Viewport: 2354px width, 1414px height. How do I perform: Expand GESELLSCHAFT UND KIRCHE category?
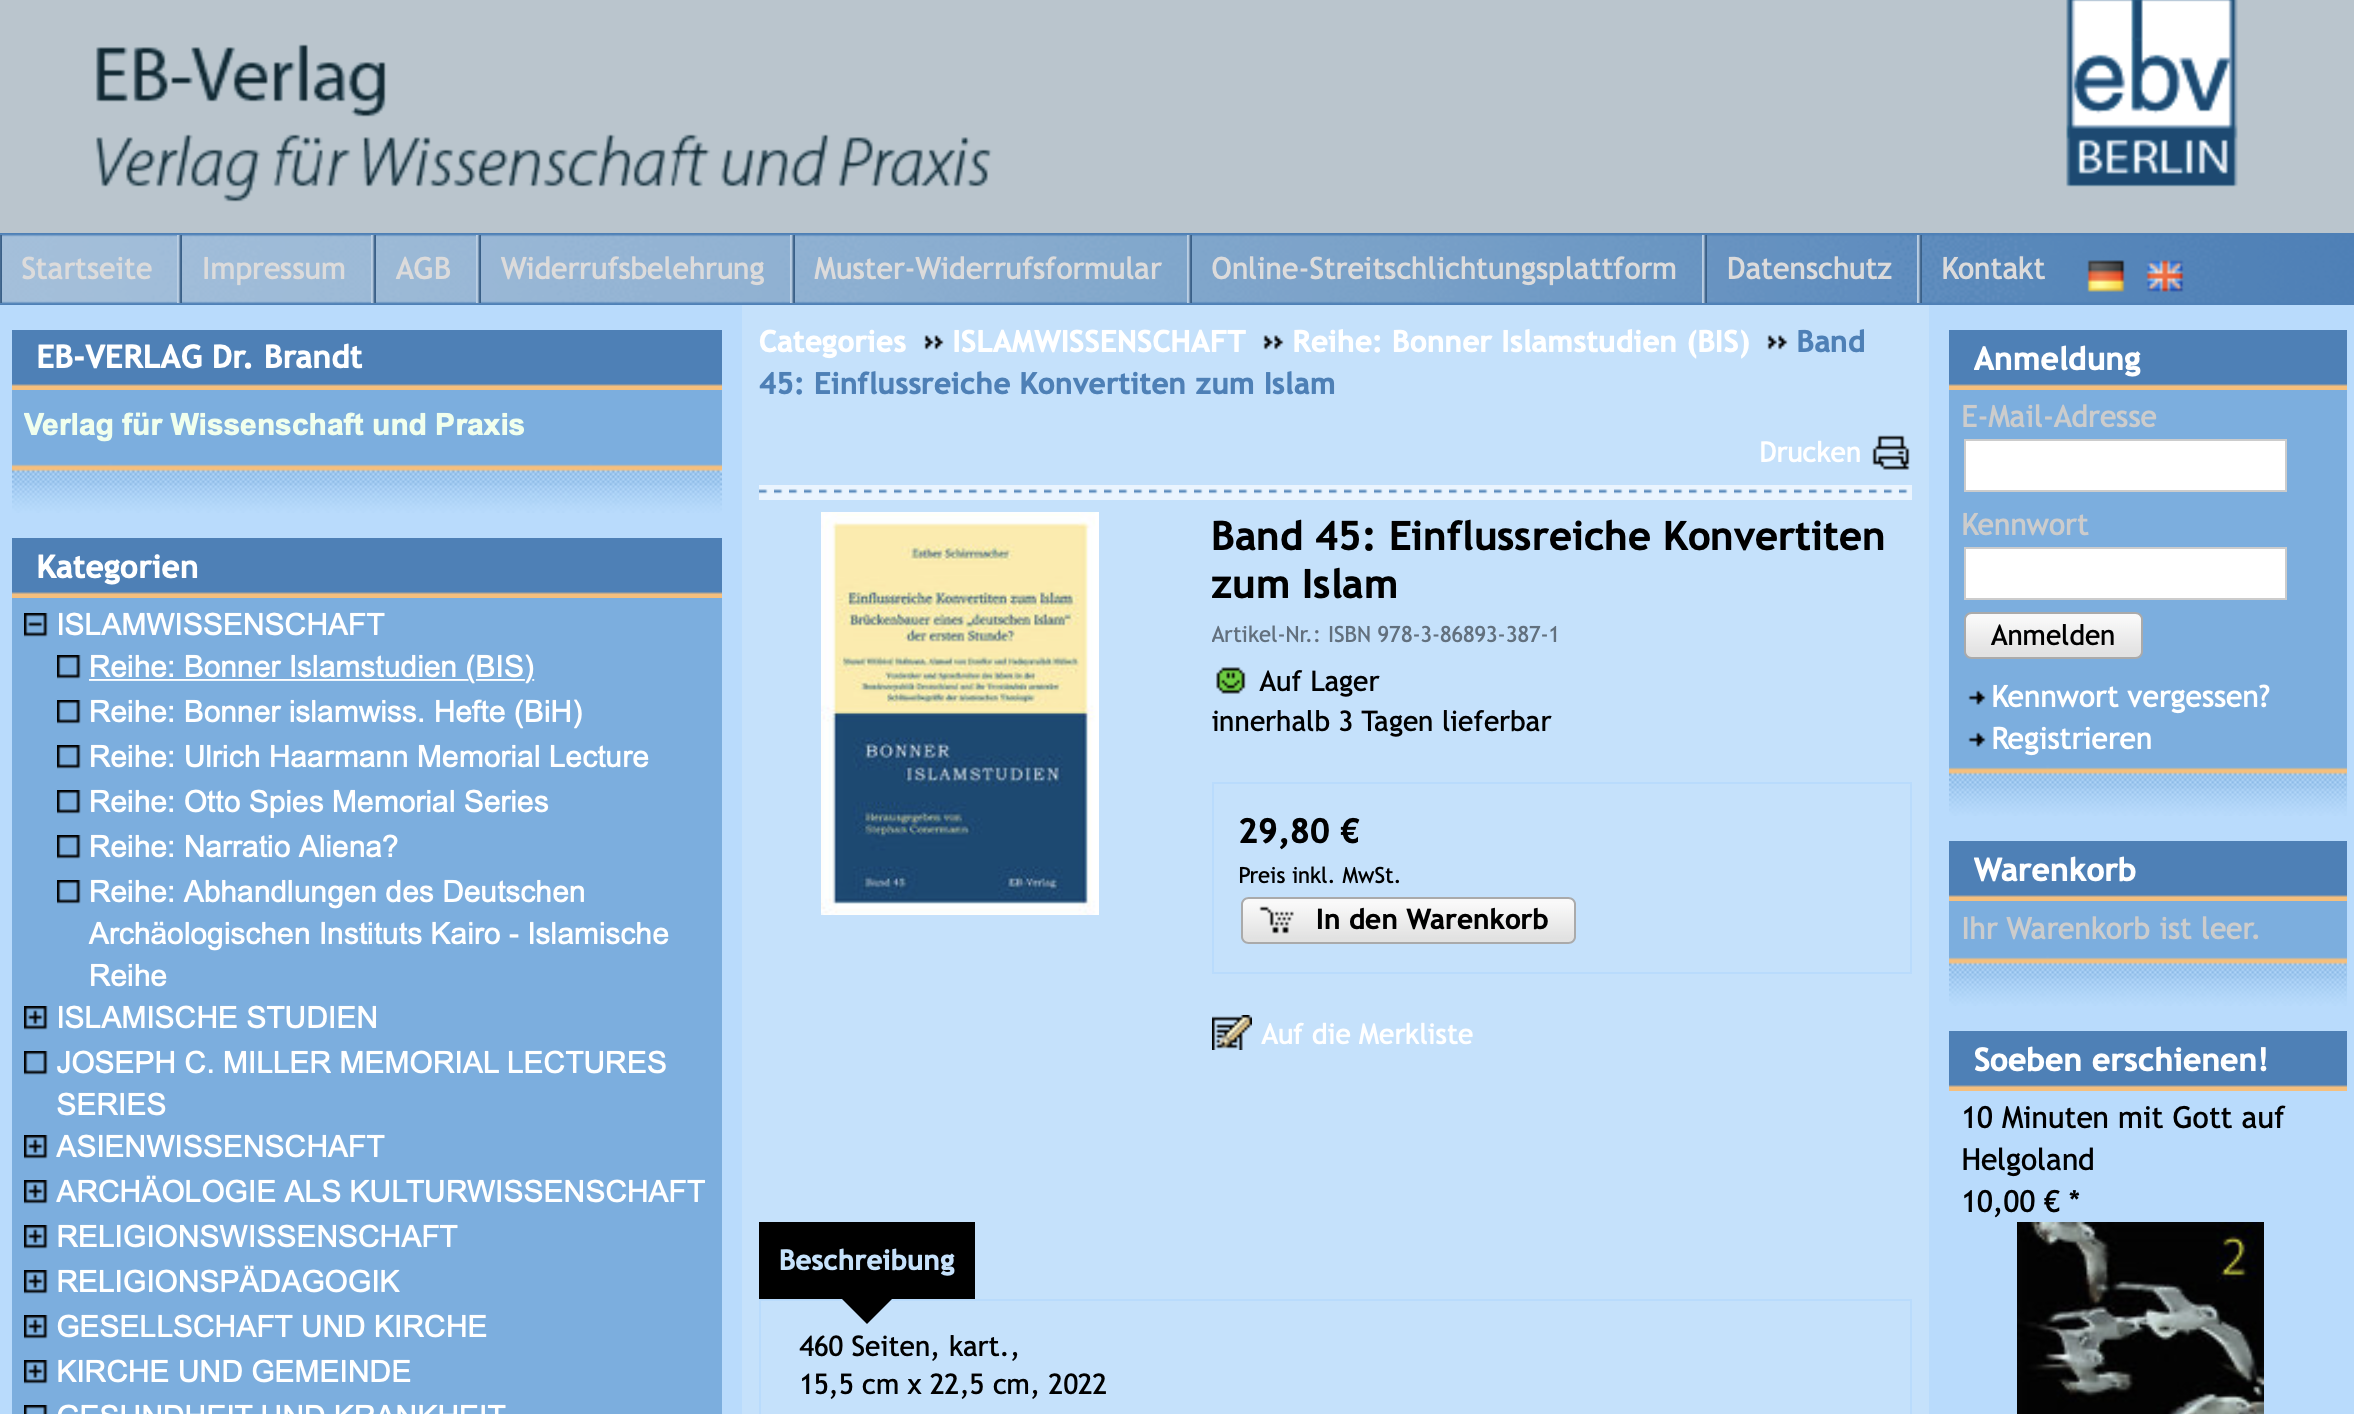tap(35, 1326)
